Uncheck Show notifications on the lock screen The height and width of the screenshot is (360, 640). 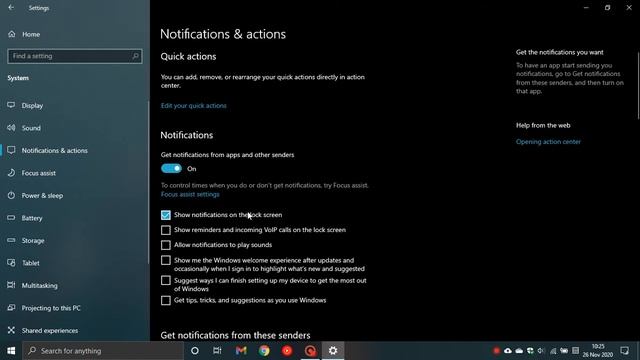tap(166, 215)
